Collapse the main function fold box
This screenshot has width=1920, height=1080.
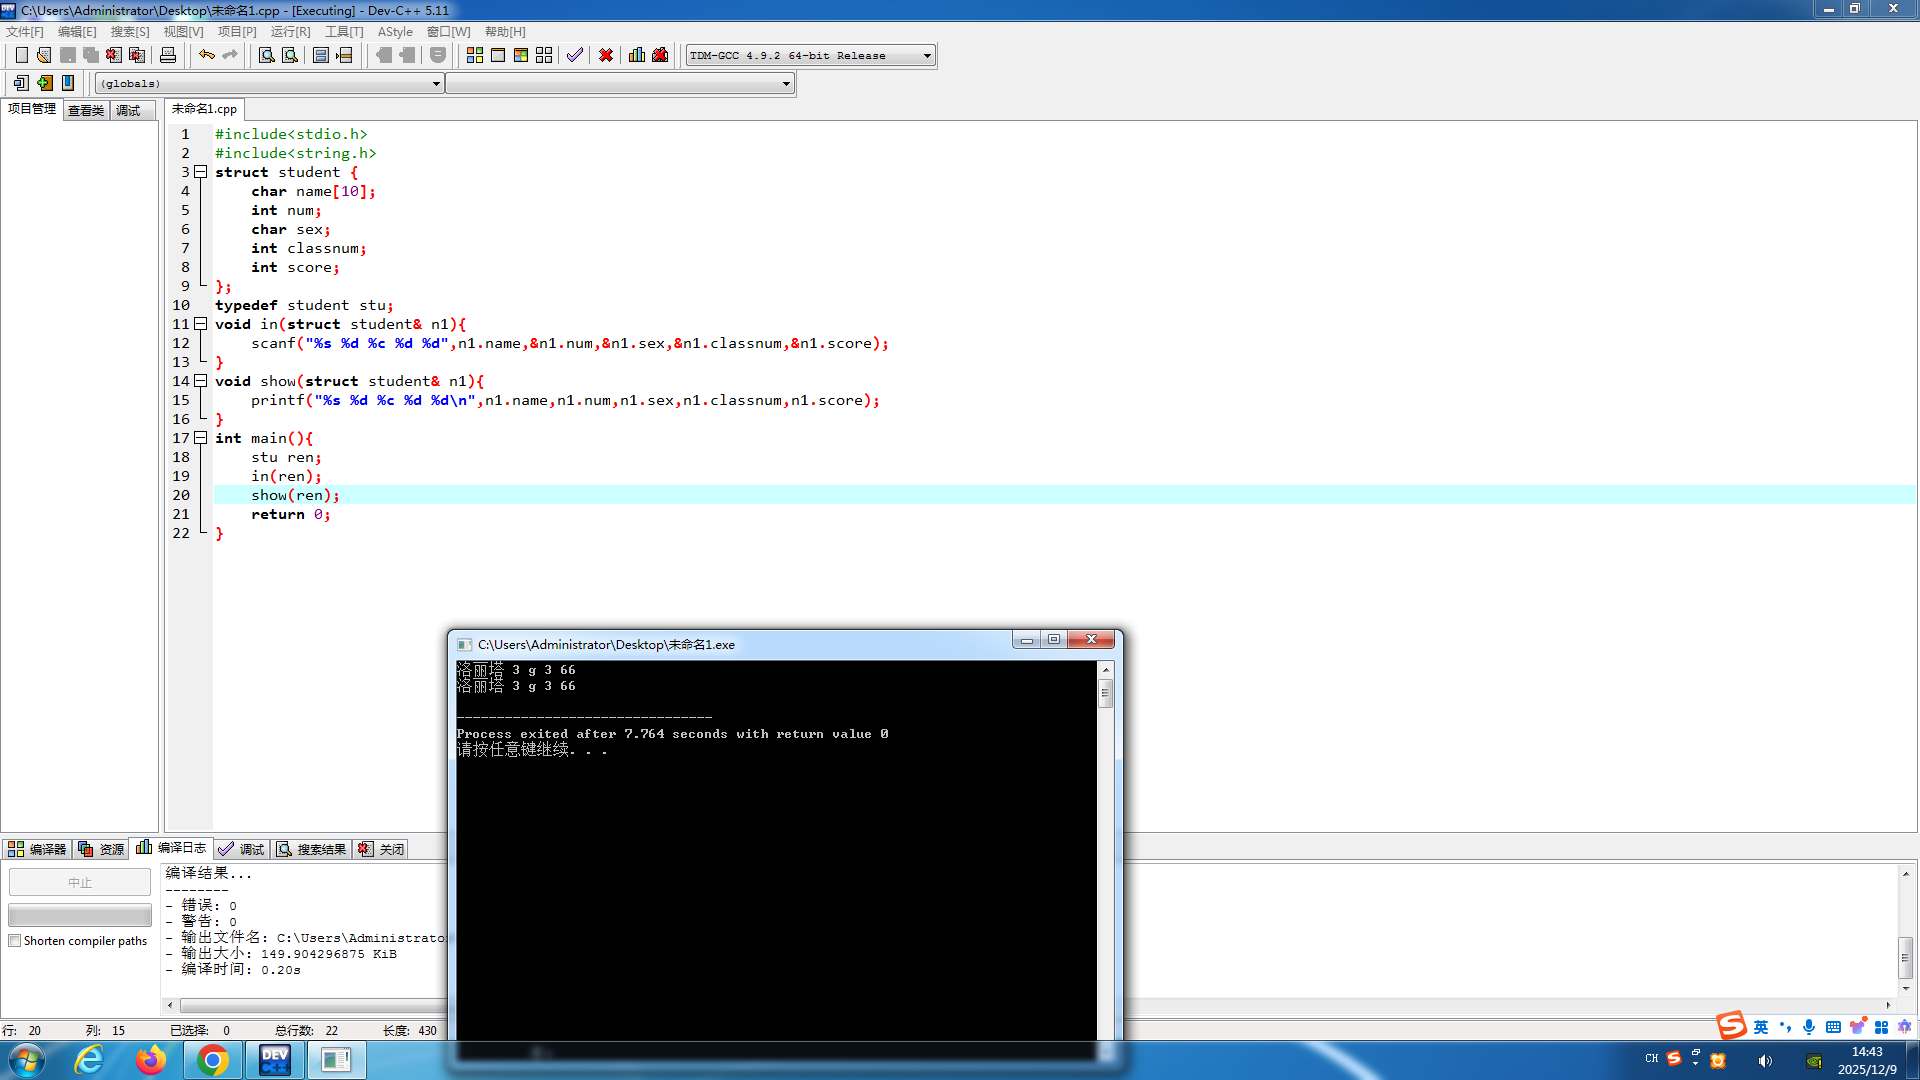200,438
